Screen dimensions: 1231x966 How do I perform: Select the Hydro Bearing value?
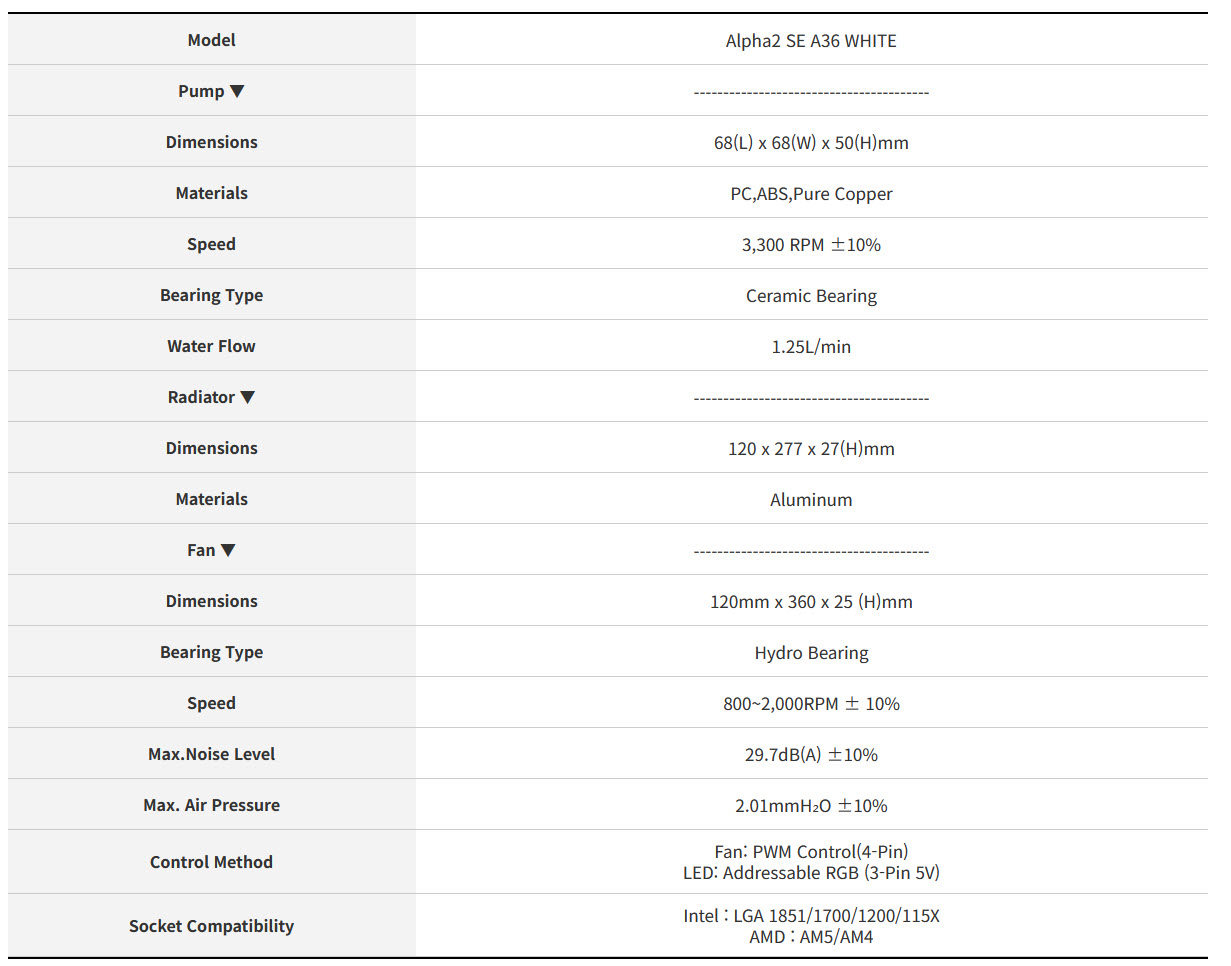(811, 653)
